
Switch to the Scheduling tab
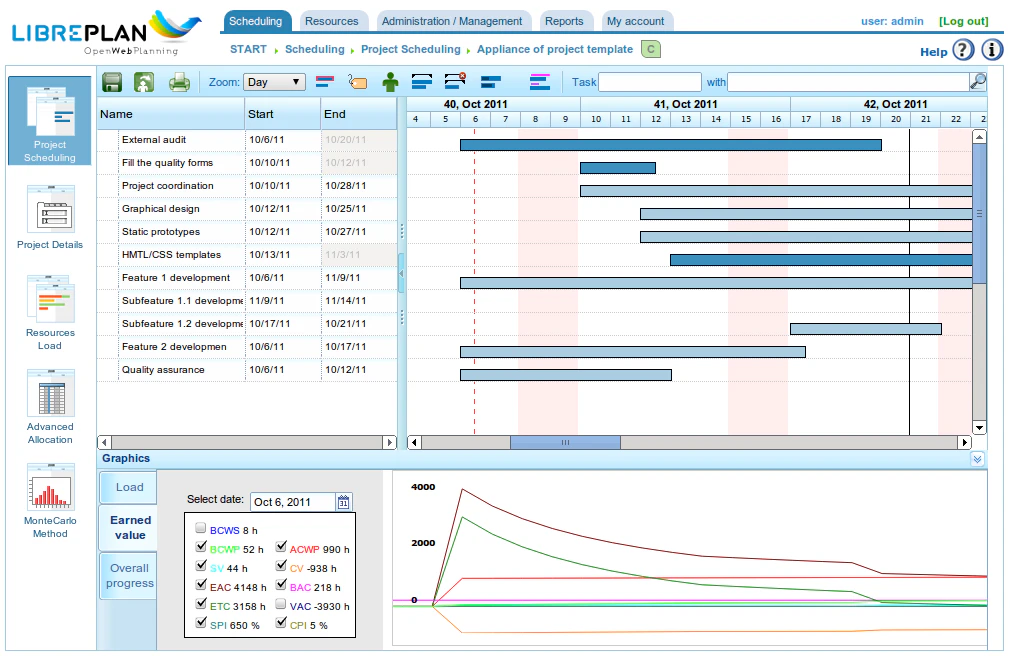pos(256,21)
